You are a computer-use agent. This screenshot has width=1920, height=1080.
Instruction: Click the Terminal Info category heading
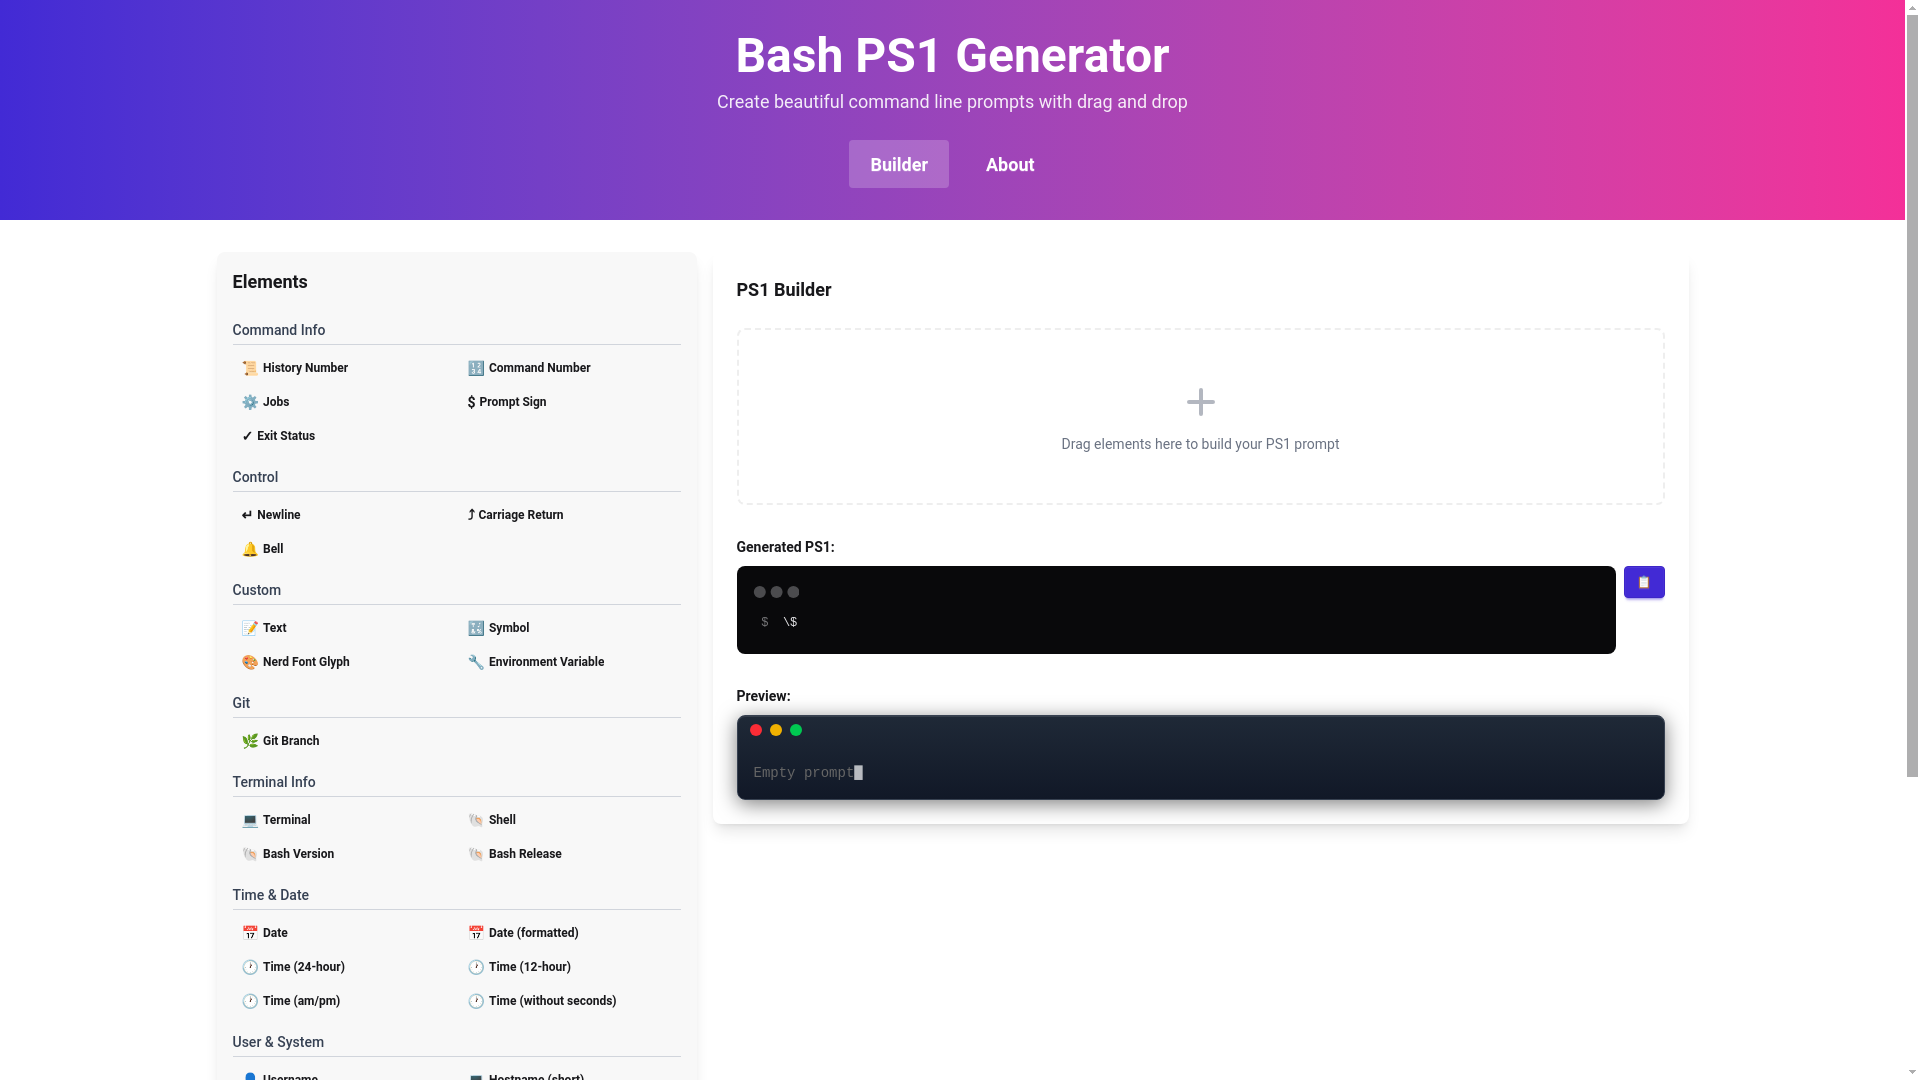click(274, 782)
